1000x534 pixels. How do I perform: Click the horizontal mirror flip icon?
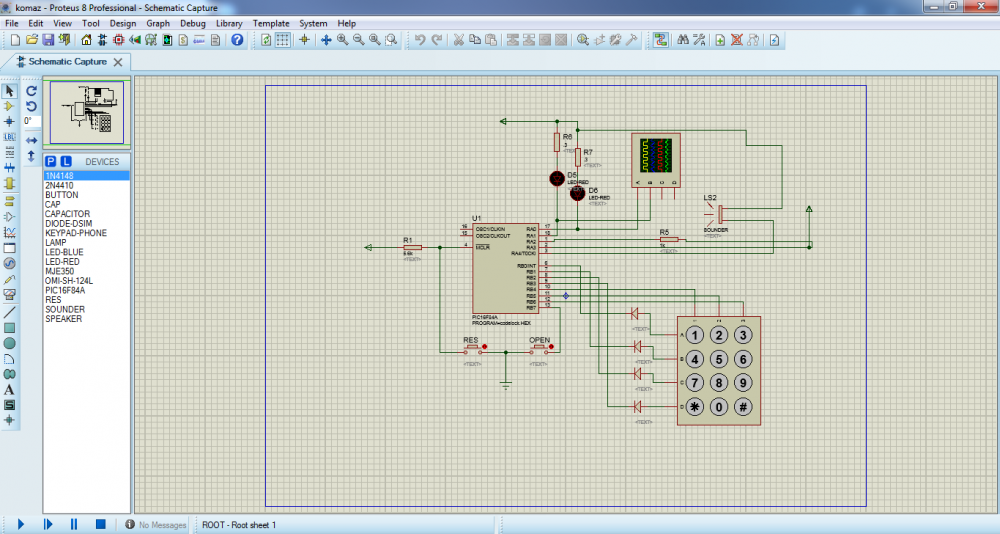click(x=31, y=140)
